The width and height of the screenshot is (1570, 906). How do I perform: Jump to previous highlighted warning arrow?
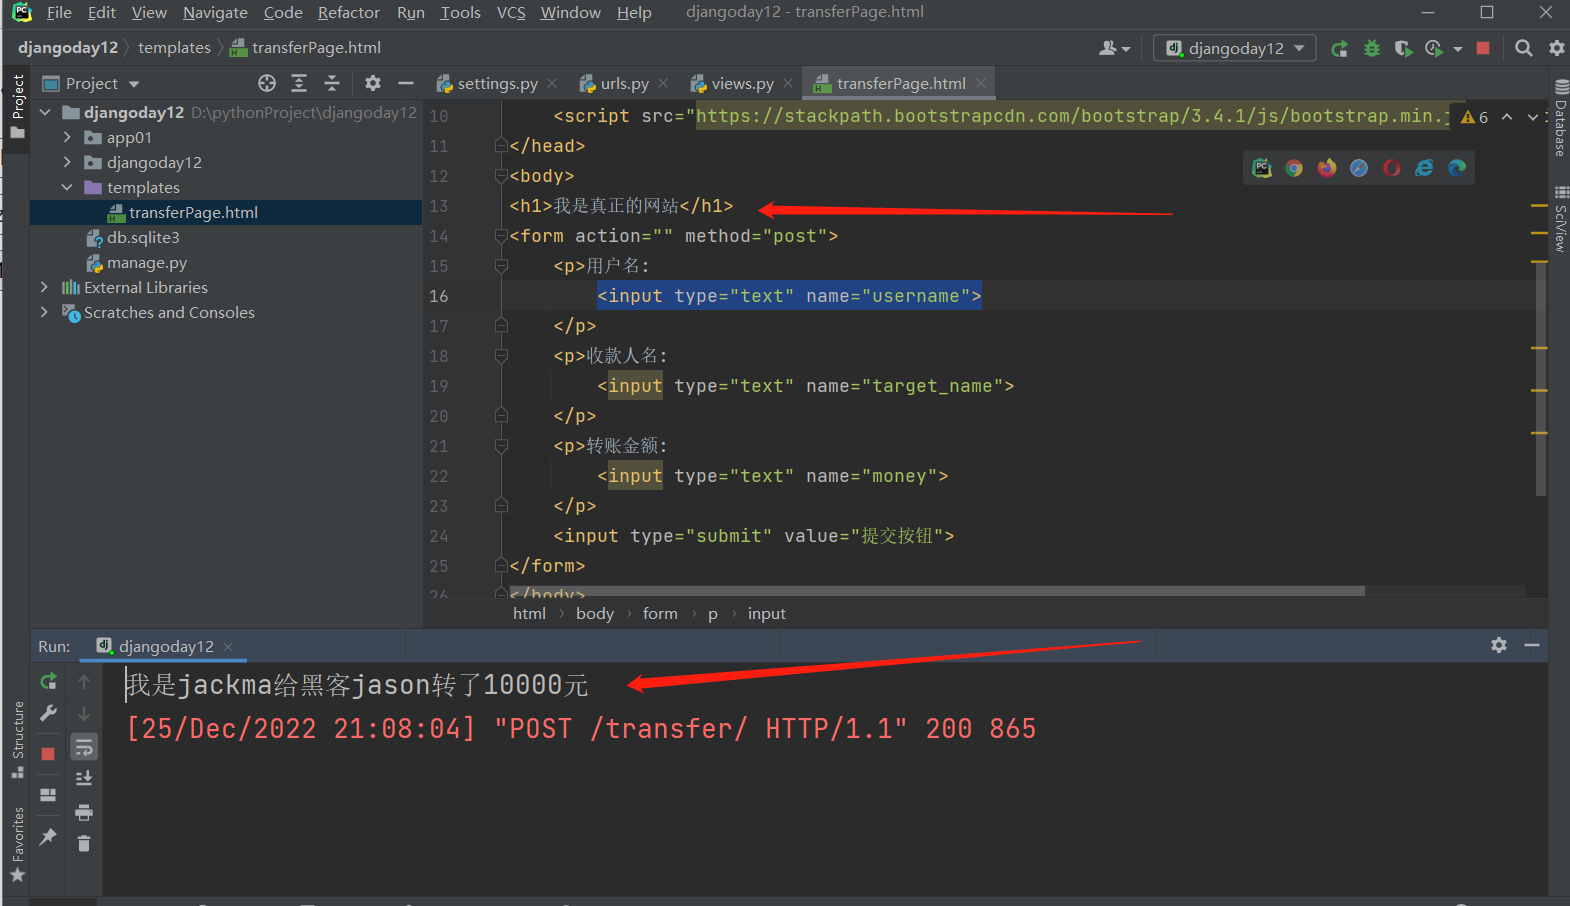1507,117
